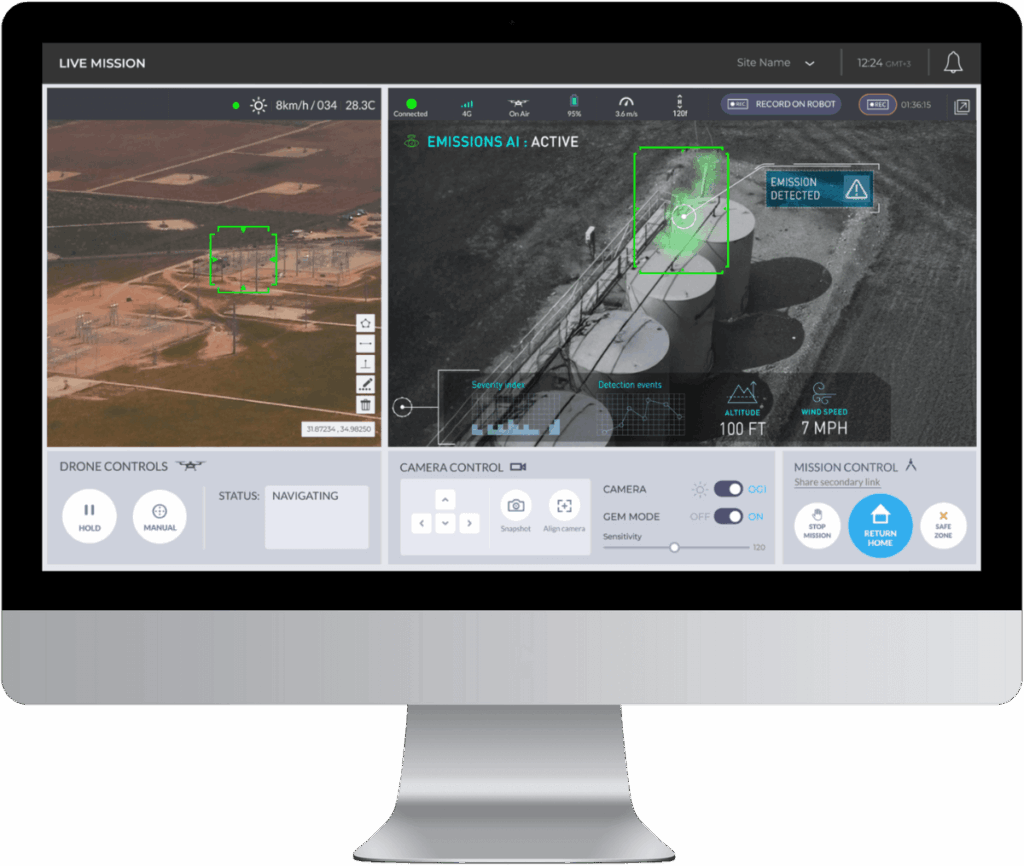The height and width of the screenshot is (866, 1024).
Task: Click the STOP MISSION button
Action: 817,526
